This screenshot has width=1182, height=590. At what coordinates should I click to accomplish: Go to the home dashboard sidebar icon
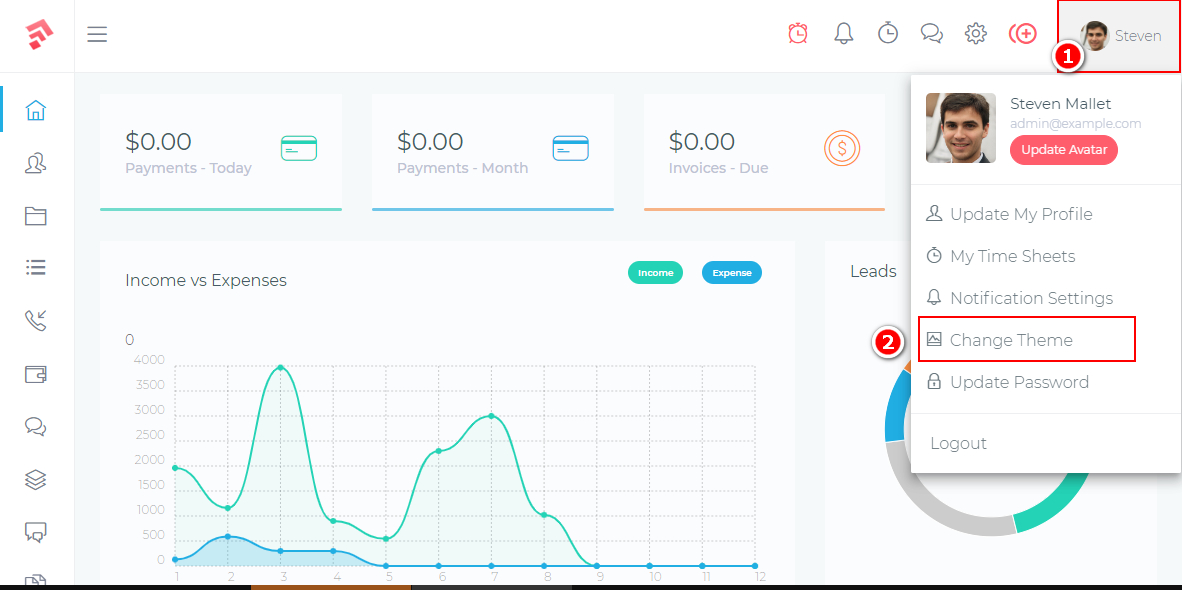coord(36,109)
